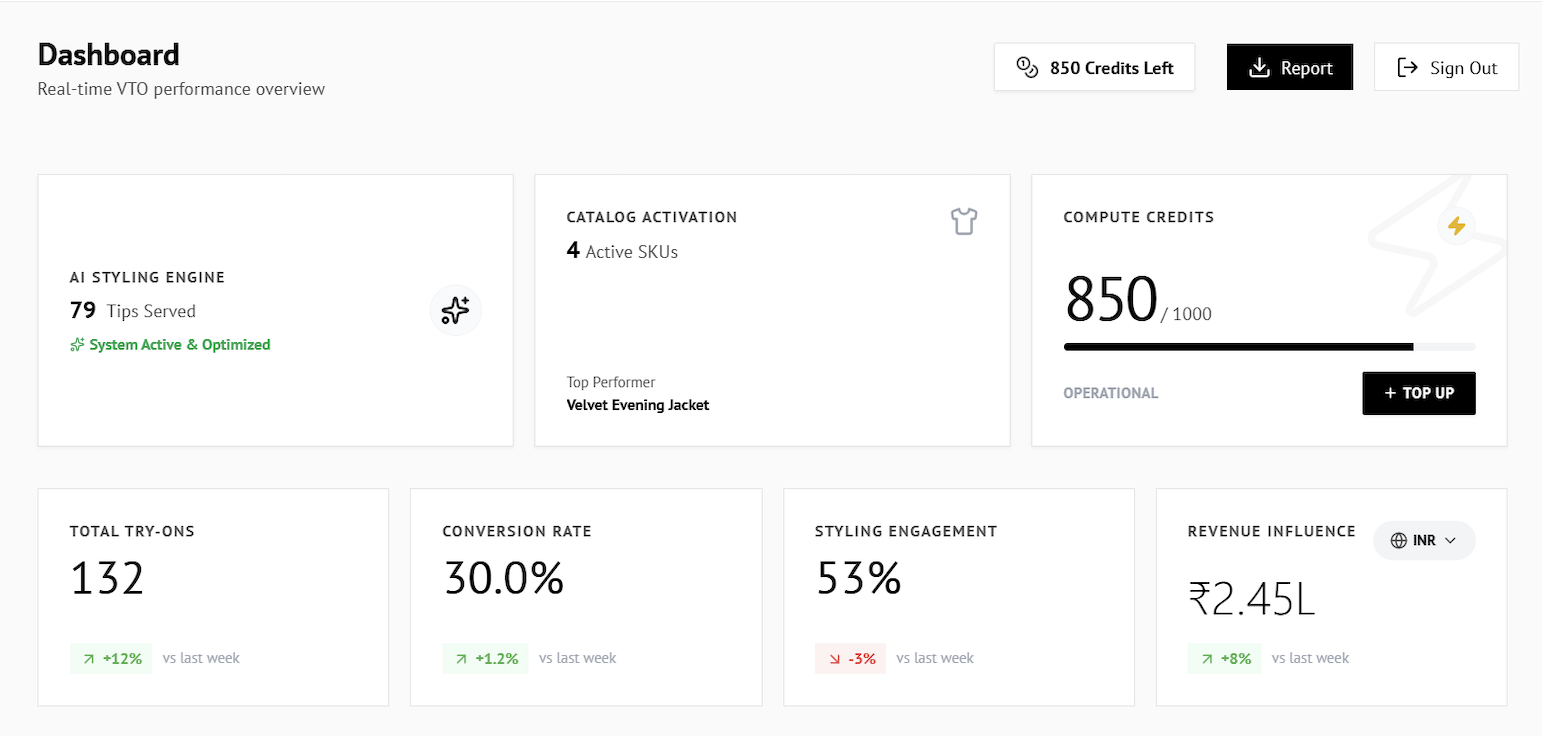Click the plus sign on TOP UP button
The width and height of the screenshot is (1542, 736).
tap(1388, 393)
